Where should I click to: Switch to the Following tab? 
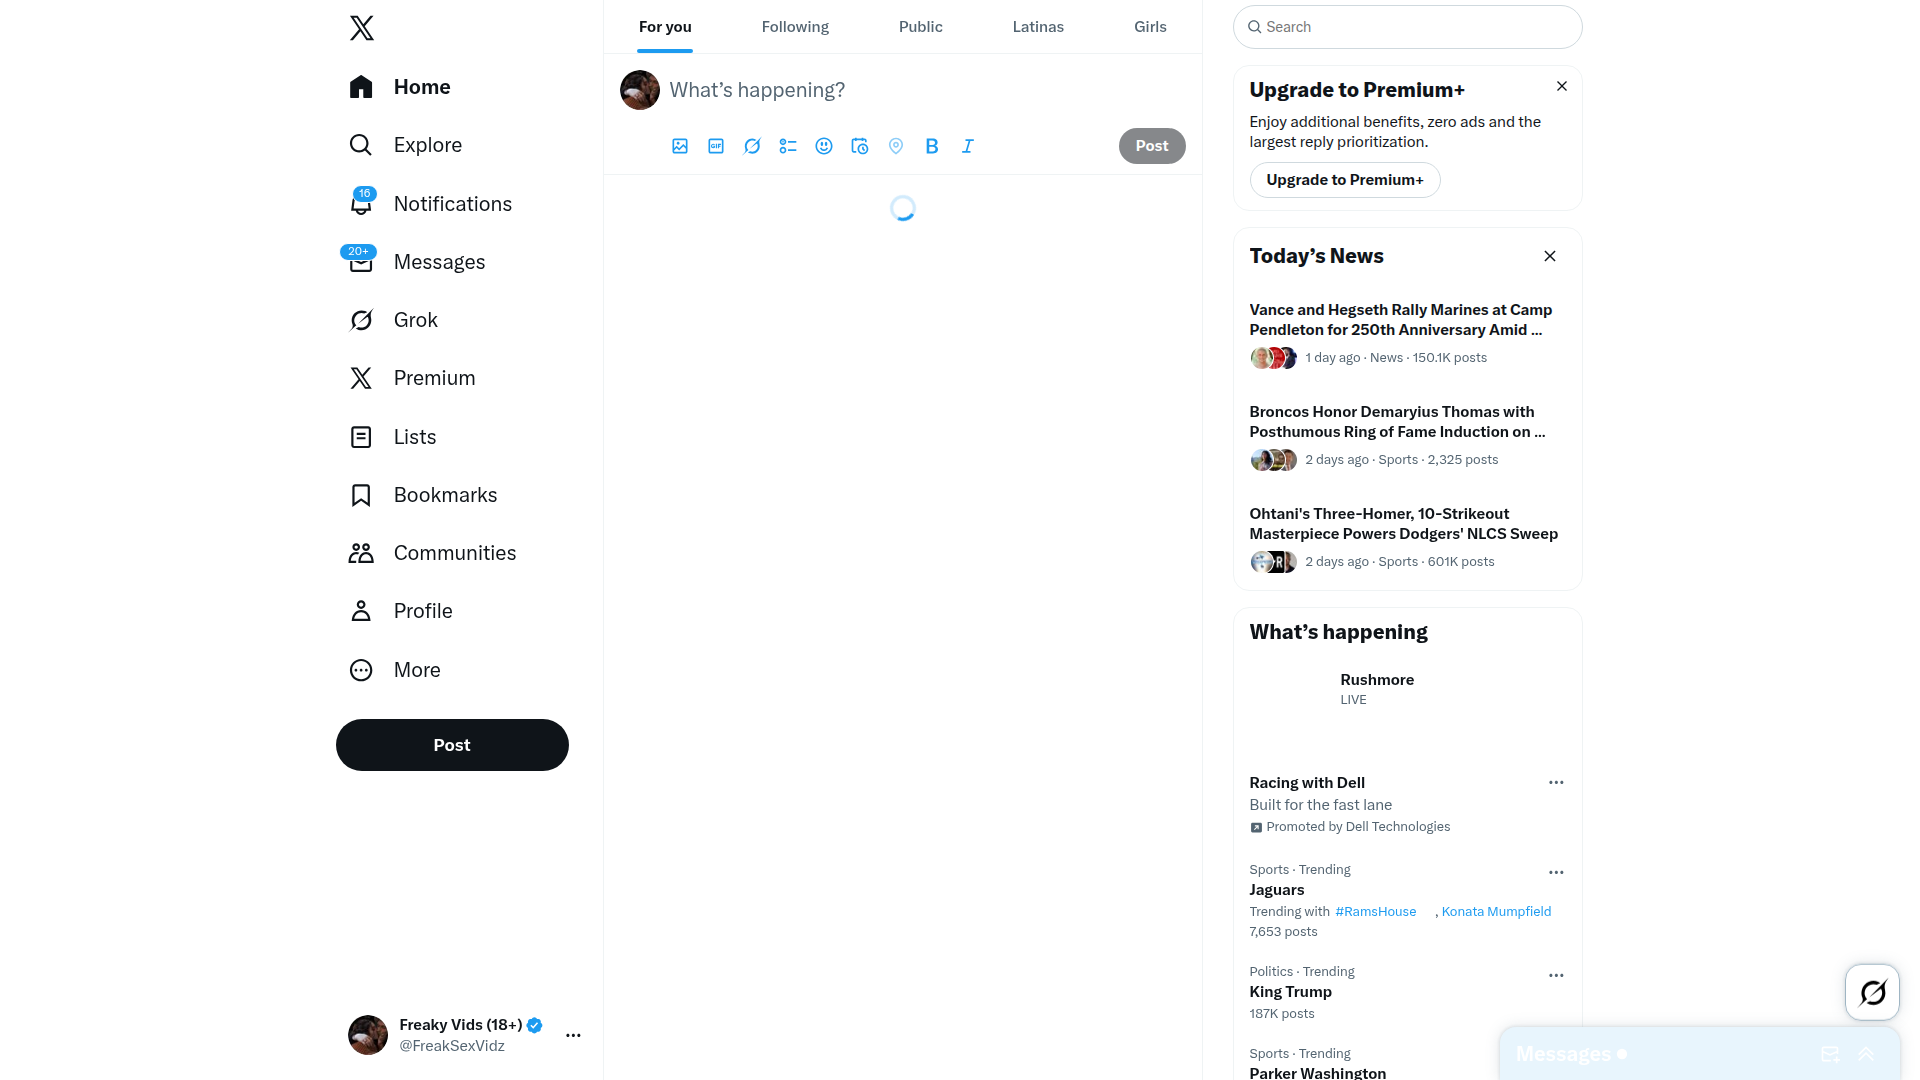click(x=795, y=27)
